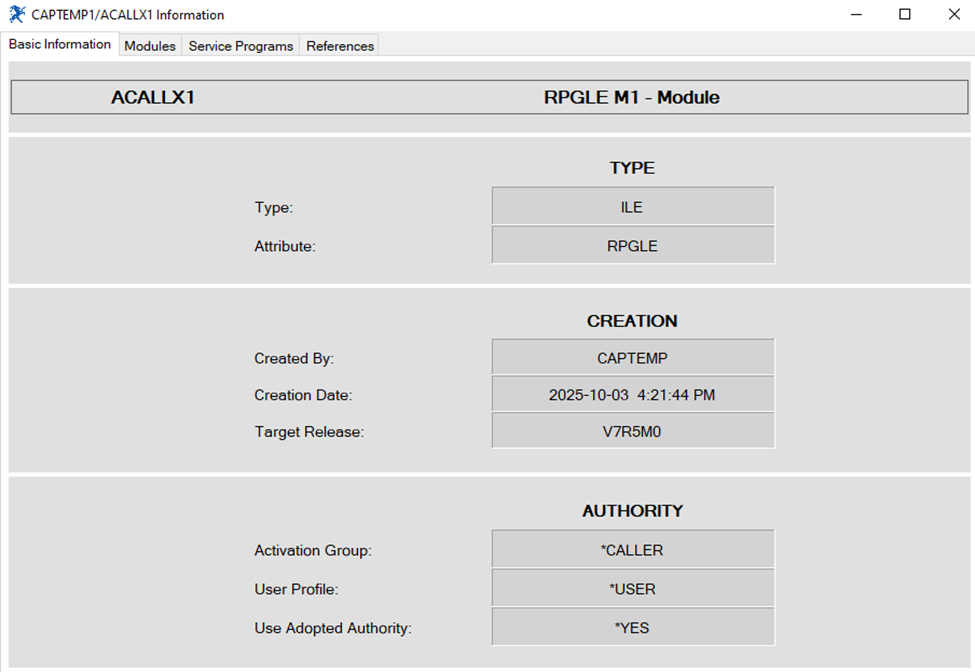
Task: Maximize the Information window
Action: pos(905,15)
